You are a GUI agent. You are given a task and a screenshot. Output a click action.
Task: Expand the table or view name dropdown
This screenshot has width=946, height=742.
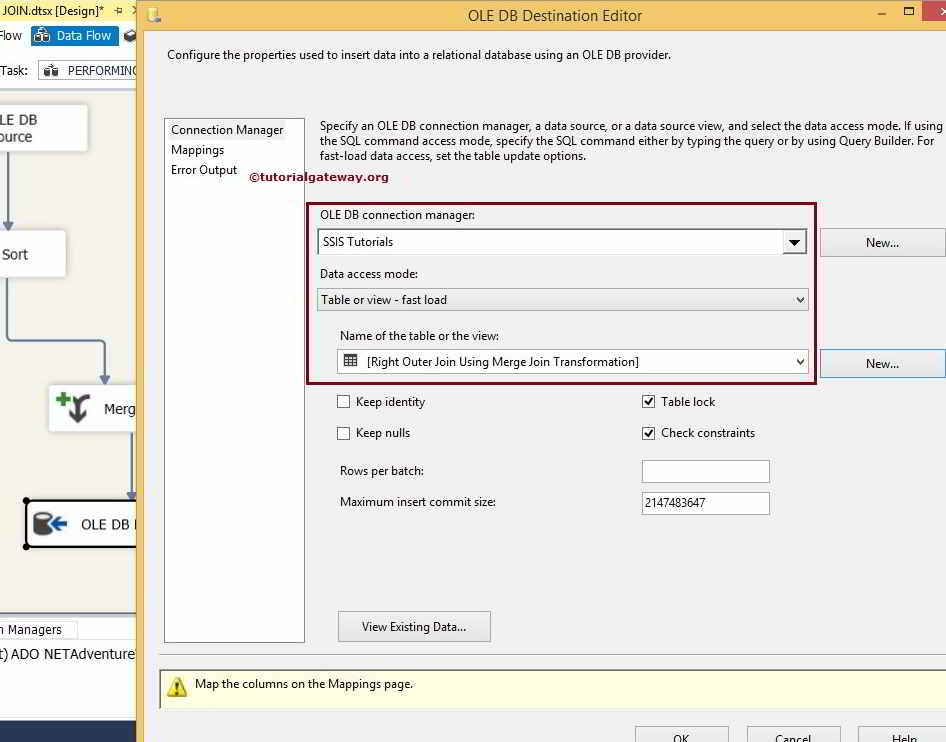800,362
